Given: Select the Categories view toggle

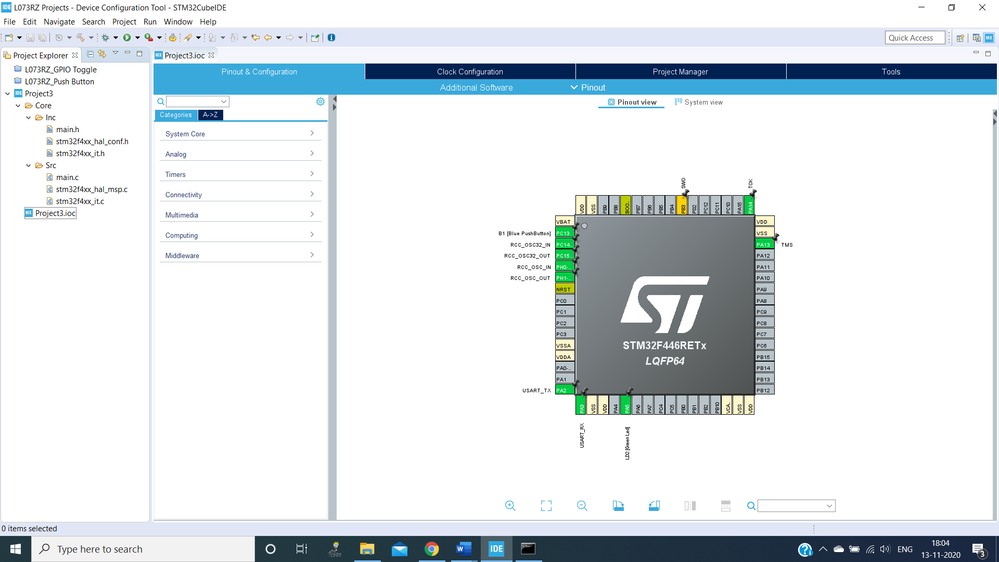Looking at the screenshot, I should 176,115.
